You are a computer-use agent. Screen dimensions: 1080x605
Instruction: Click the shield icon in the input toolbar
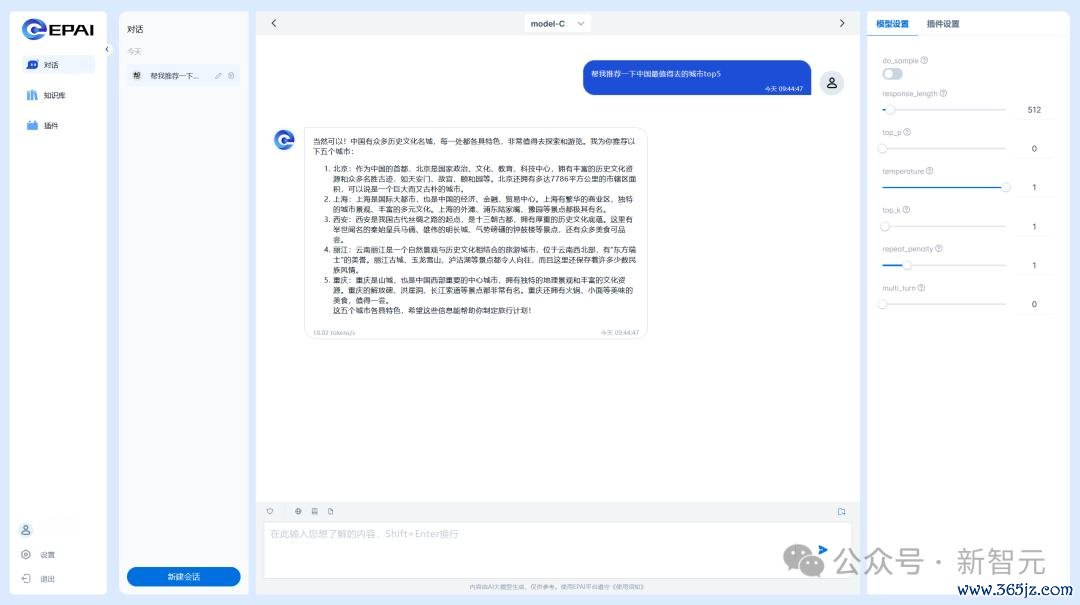270,511
